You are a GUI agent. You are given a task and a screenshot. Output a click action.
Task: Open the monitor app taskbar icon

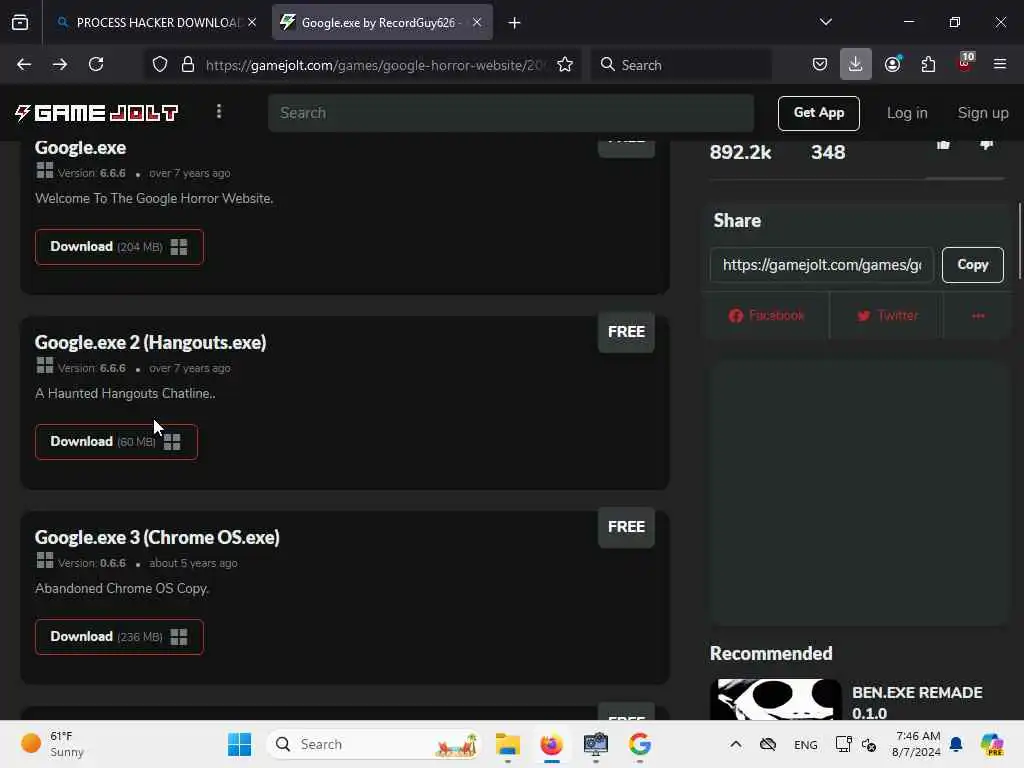[x=596, y=744]
